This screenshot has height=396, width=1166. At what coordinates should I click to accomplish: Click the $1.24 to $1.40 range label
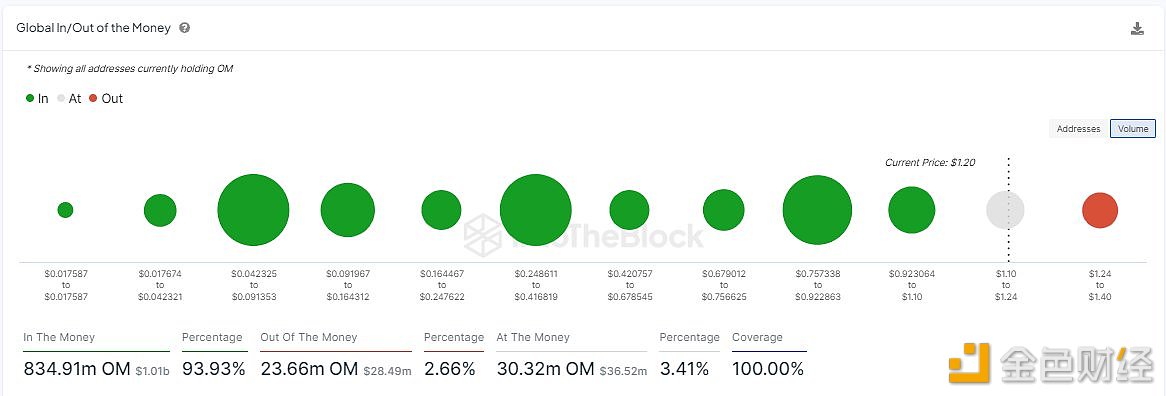1100,285
